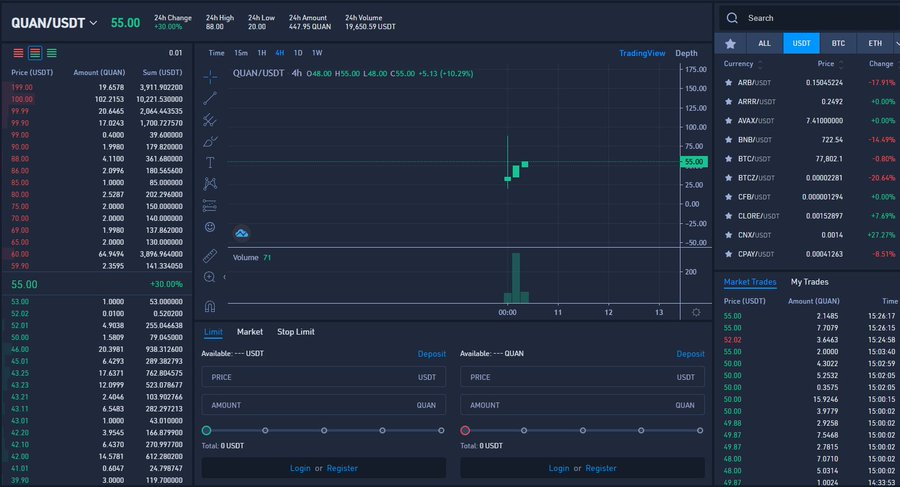This screenshot has width=900, height=487.
Task: Select the brush drawing tool
Action: tap(210, 141)
